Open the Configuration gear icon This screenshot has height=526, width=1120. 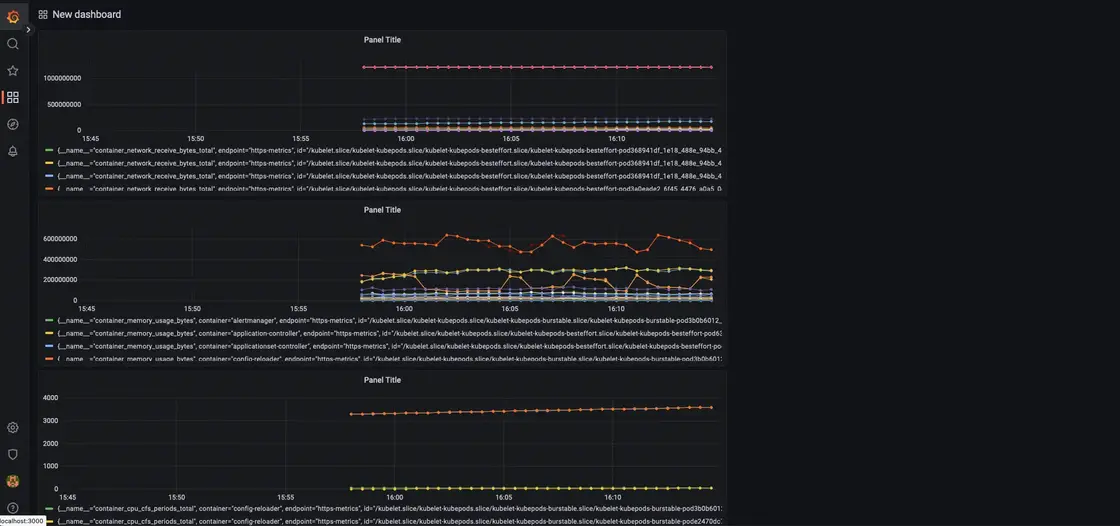point(13,428)
